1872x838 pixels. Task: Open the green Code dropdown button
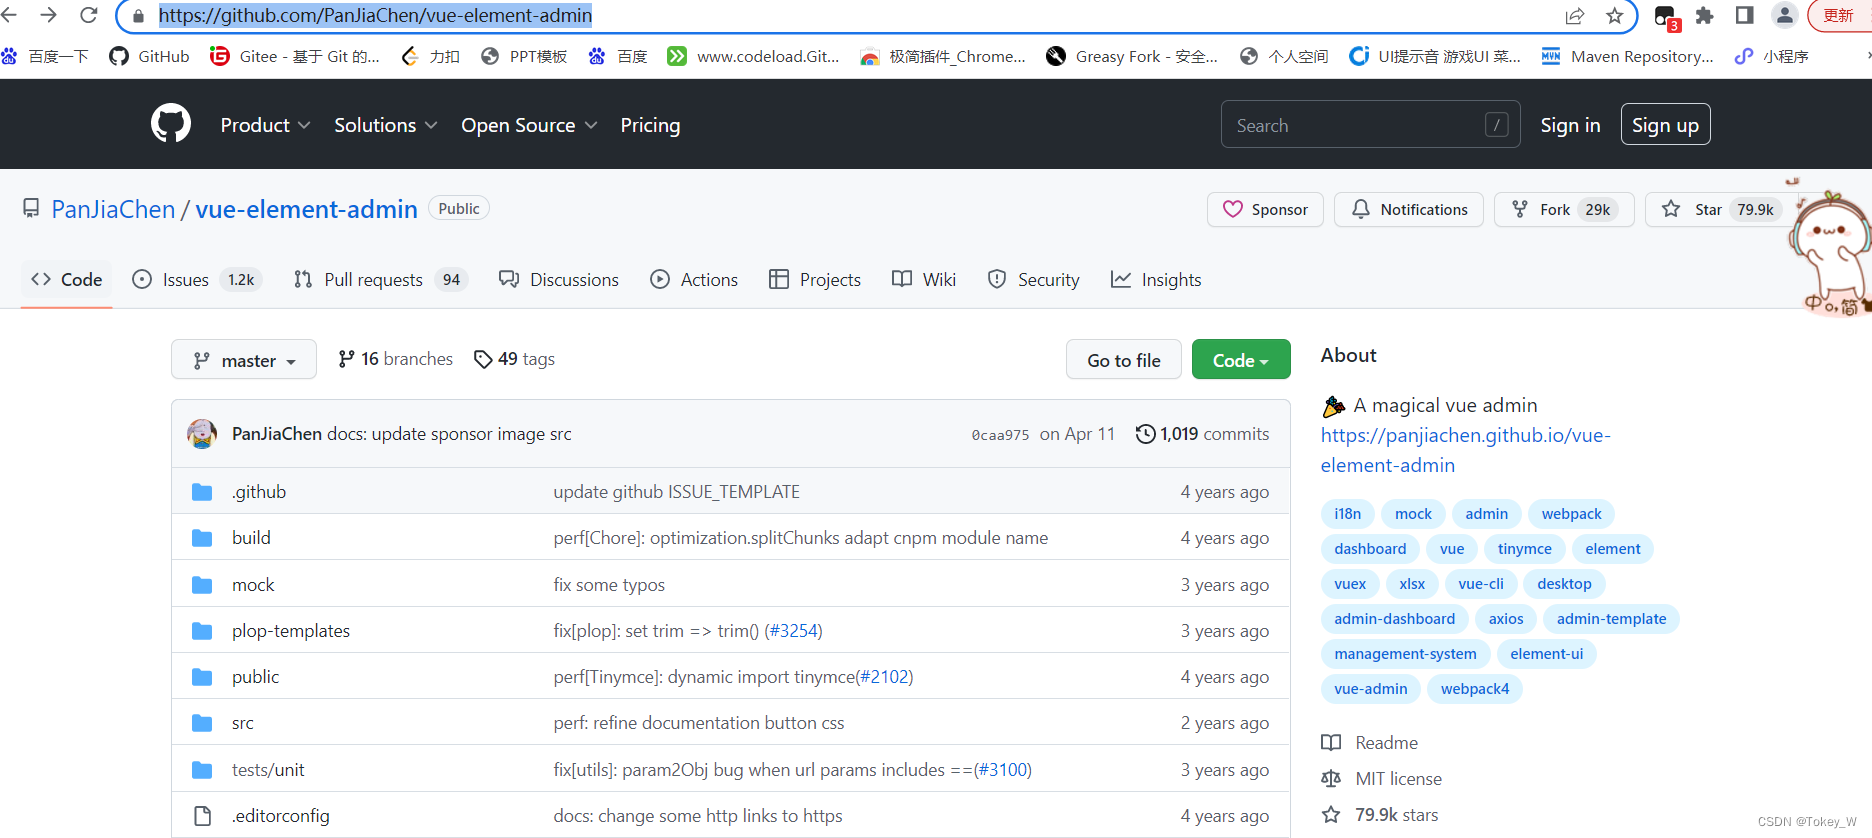point(1241,360)
